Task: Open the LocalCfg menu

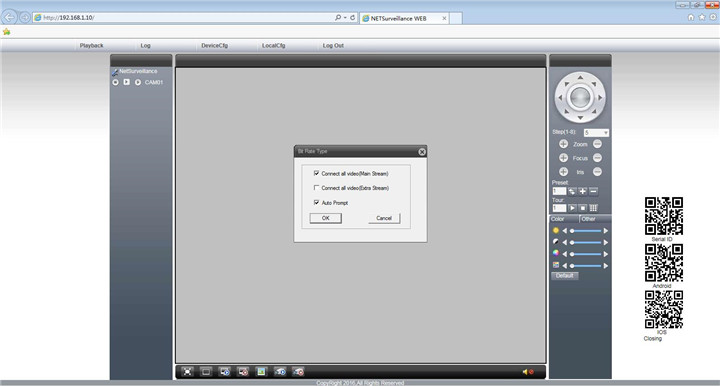Action: pos(273,45)
